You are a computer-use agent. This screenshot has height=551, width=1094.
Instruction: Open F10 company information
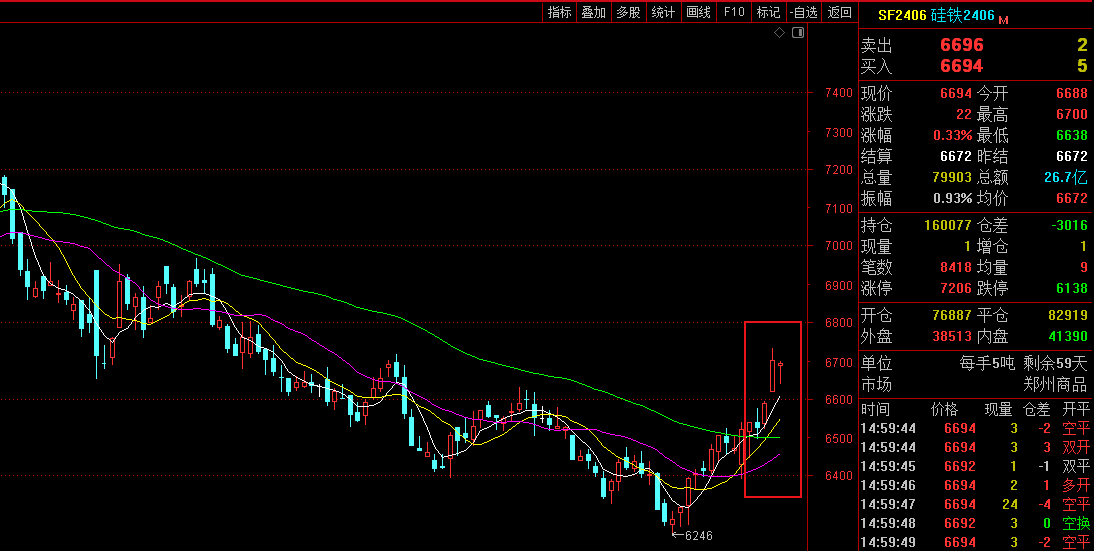tap(734, 12)
